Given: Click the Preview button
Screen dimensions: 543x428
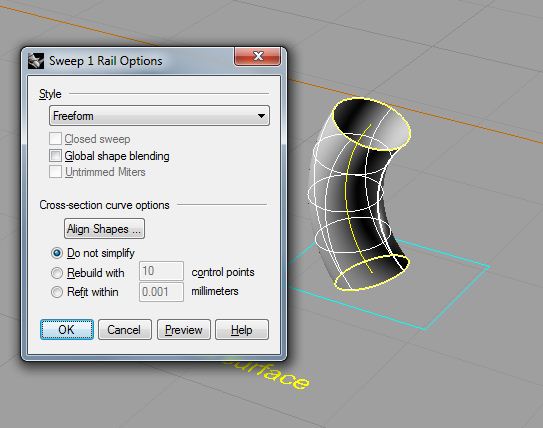Looking at the screenshot, I should tap(184, 329).
